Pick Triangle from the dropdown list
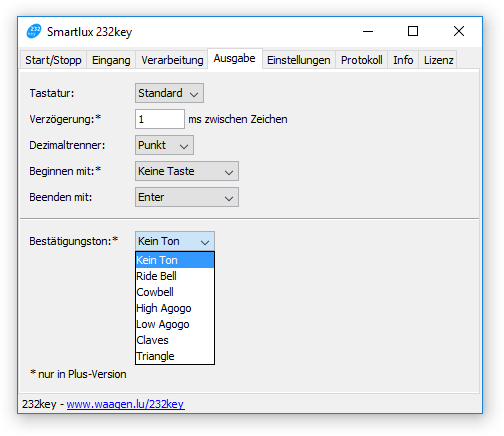504x436 pixels. pyautogui.click(x=175, y=356)
